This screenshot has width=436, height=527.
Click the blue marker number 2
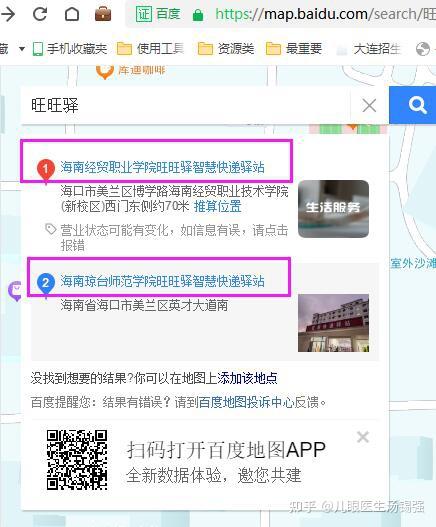pyautogui.click(x=46, y=284)
